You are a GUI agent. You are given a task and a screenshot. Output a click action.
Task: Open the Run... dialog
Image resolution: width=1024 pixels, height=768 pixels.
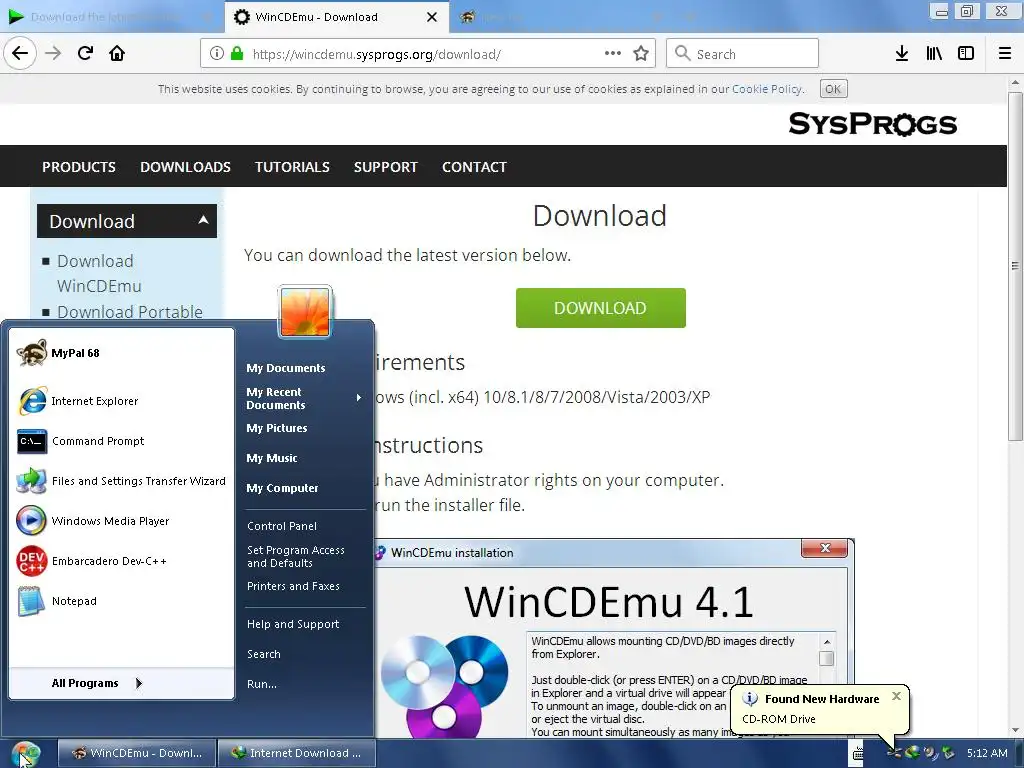(262, 684)
